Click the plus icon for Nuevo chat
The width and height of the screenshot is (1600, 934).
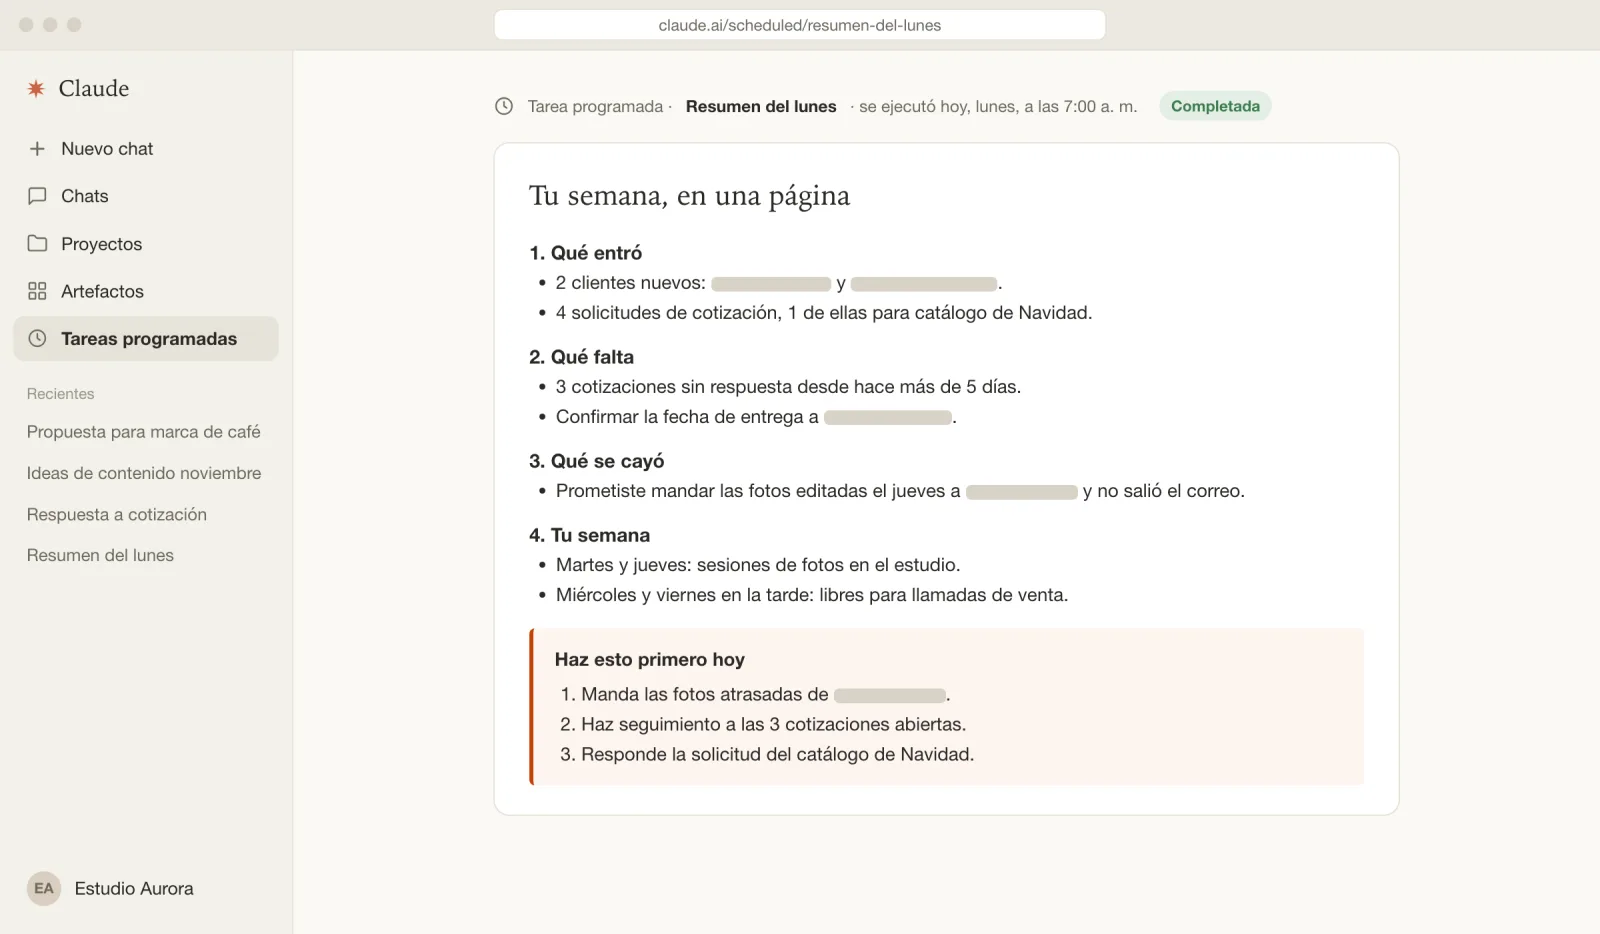coord(37,149)
